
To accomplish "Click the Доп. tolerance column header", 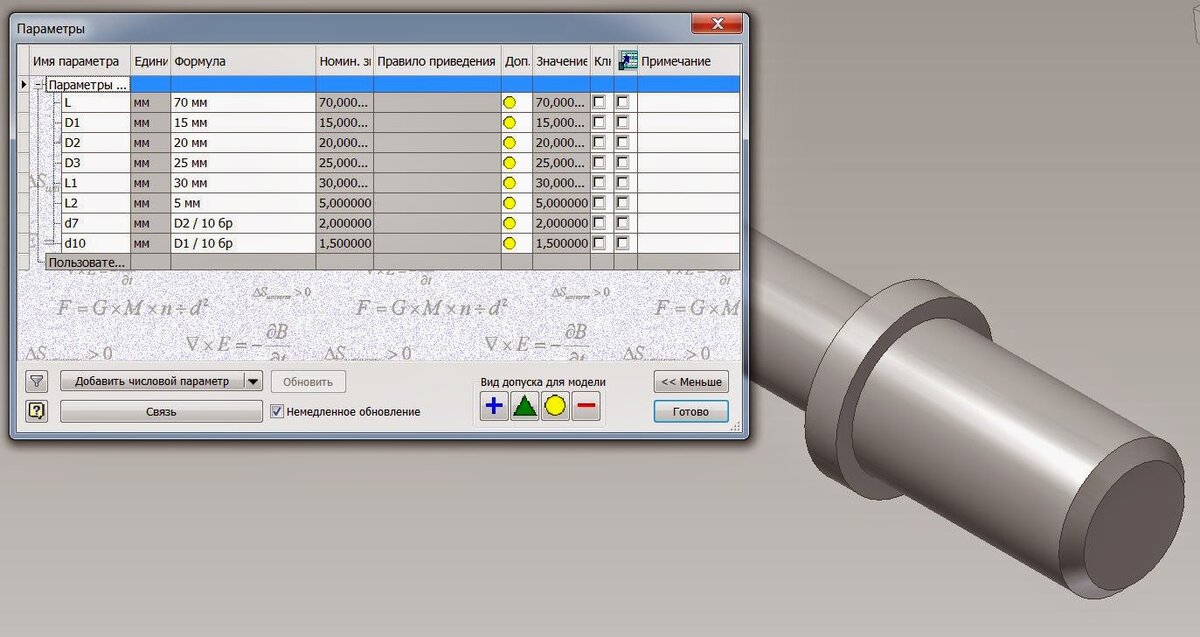I will pyautogui.click(x=517, y=61).
